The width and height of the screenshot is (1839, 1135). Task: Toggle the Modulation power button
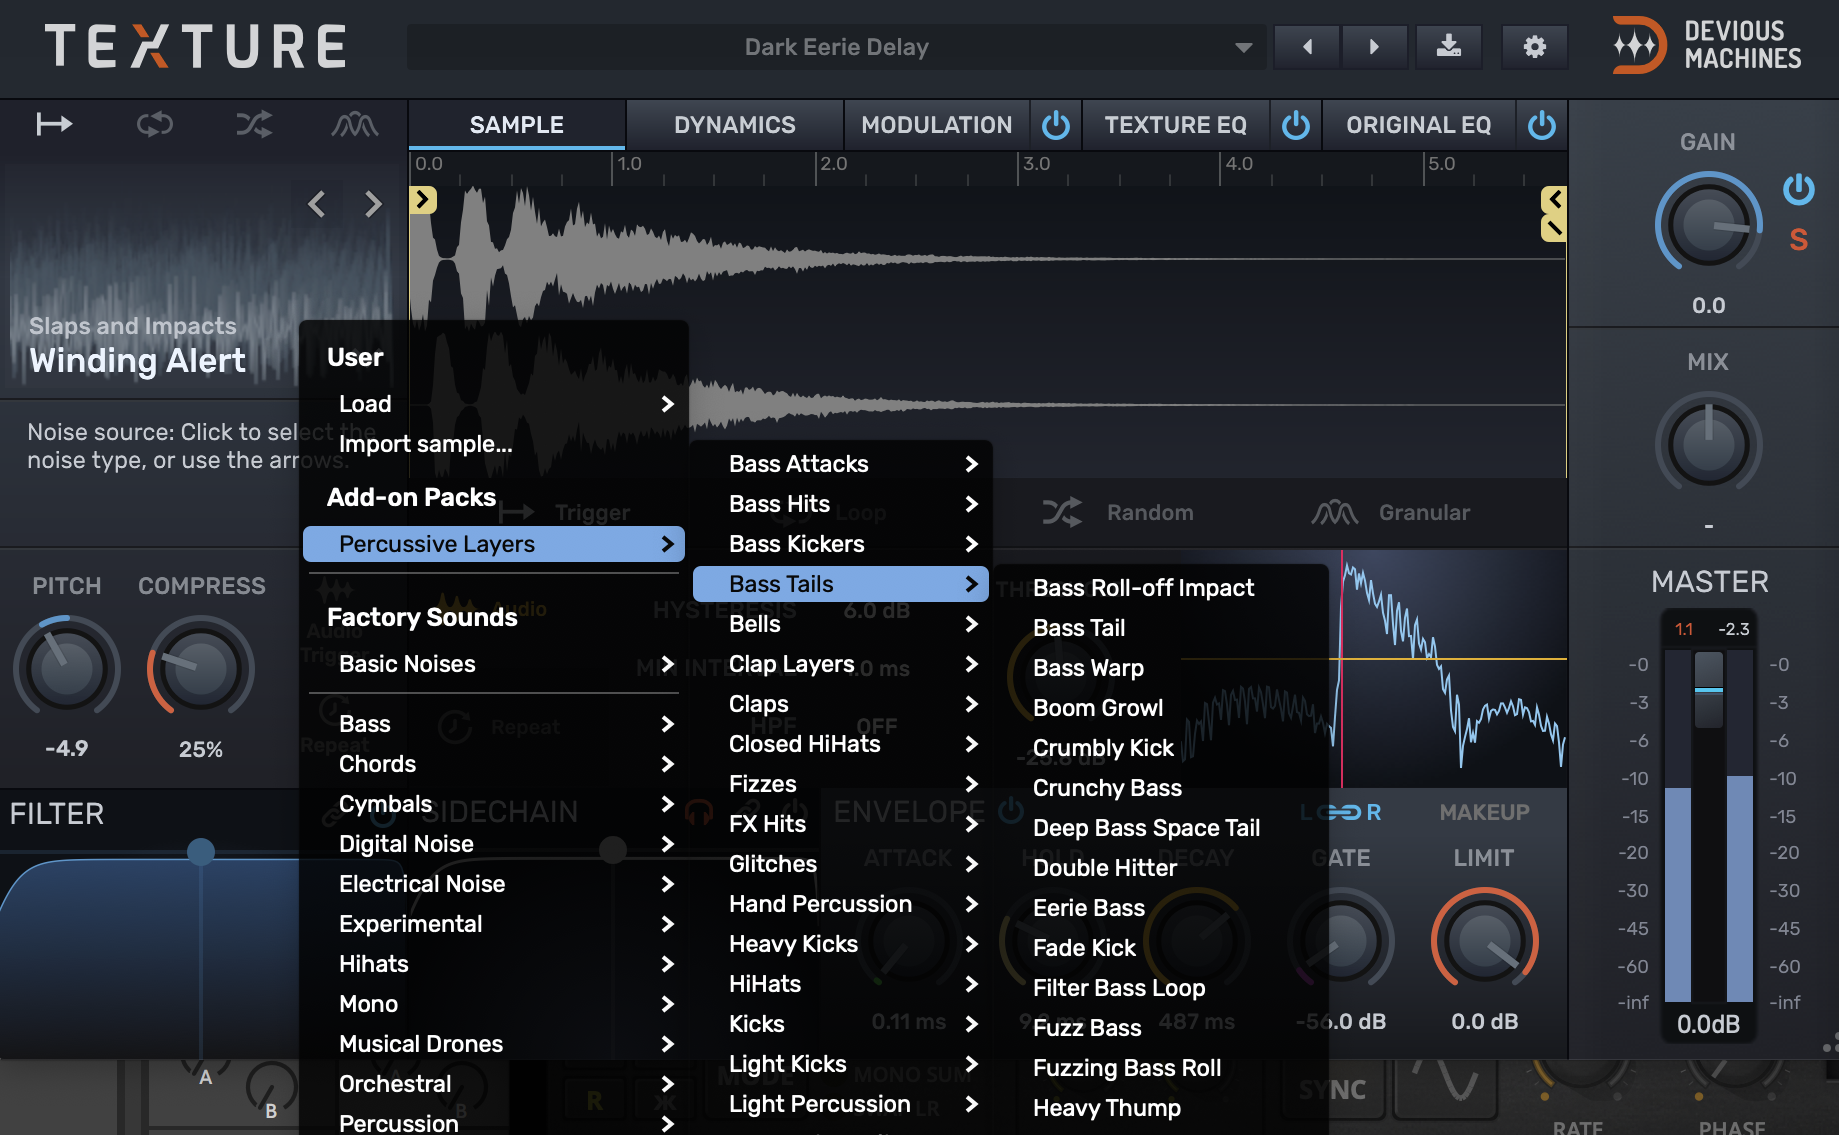pyautogui.click(x=1056, y=125)
